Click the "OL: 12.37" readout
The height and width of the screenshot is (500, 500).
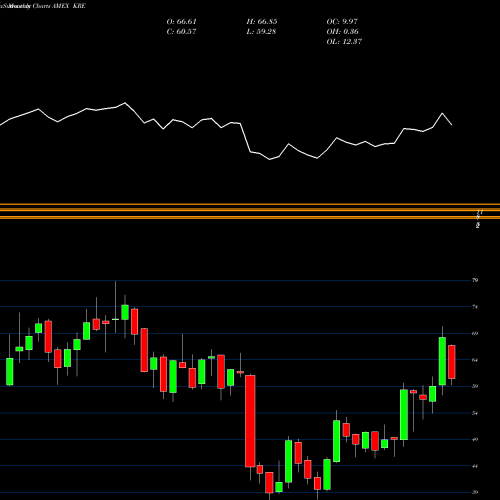(x=344, y=42)
